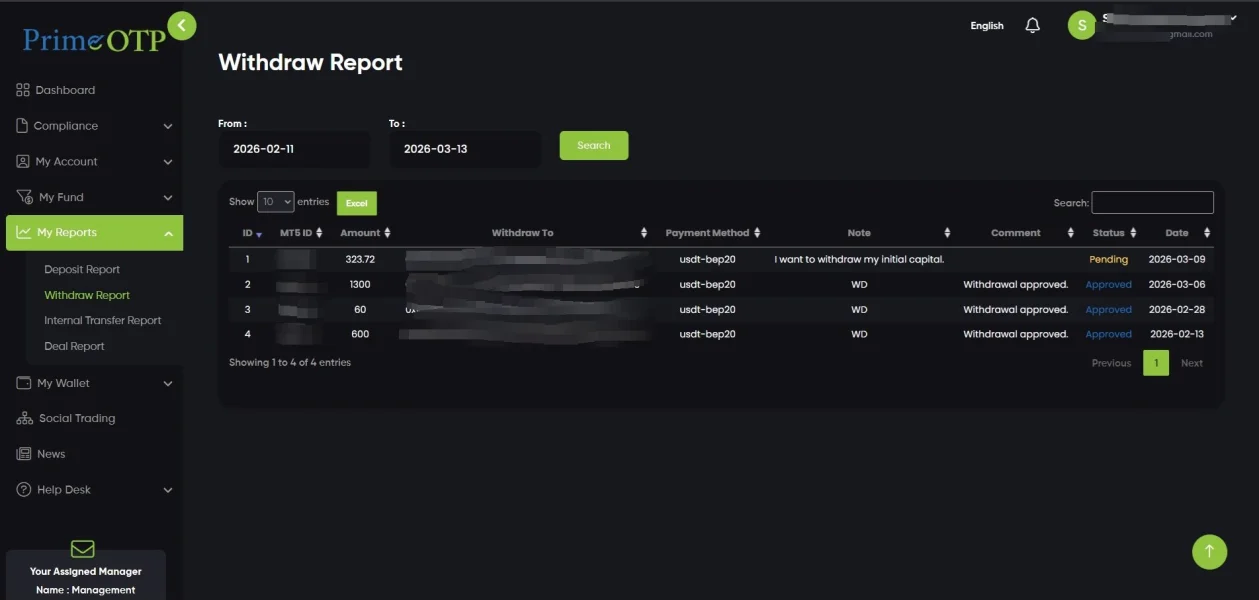1259x600 pixels.
Task: Click the Pending status in row 1
Action: tap(1108, 259)
